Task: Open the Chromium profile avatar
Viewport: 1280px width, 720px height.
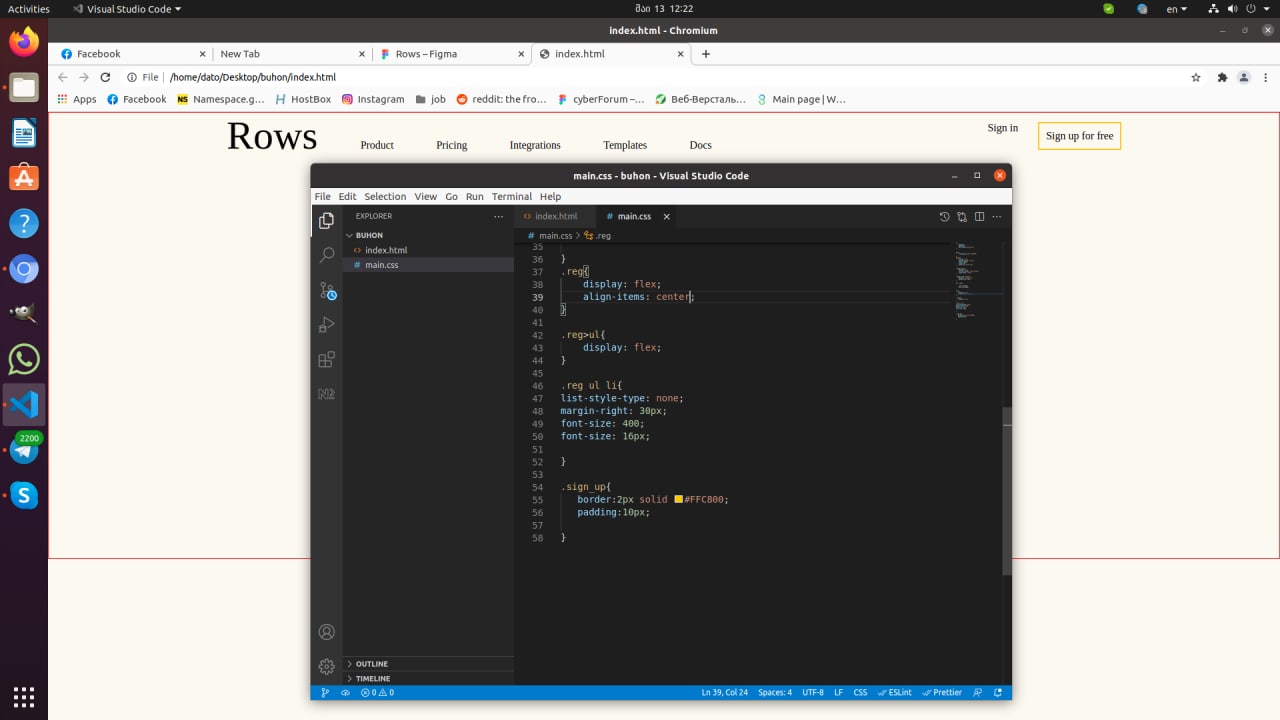Action: pyautogui.click(x=1244, y=77)
